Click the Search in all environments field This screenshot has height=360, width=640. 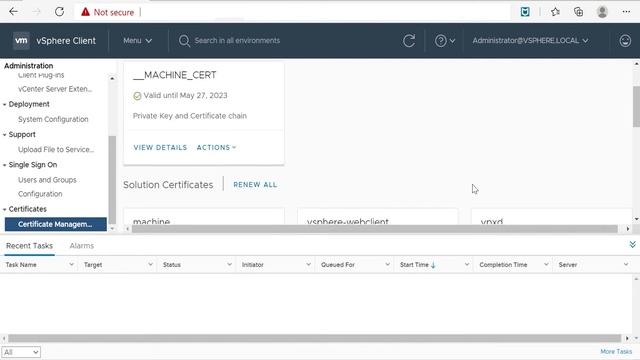237,40
